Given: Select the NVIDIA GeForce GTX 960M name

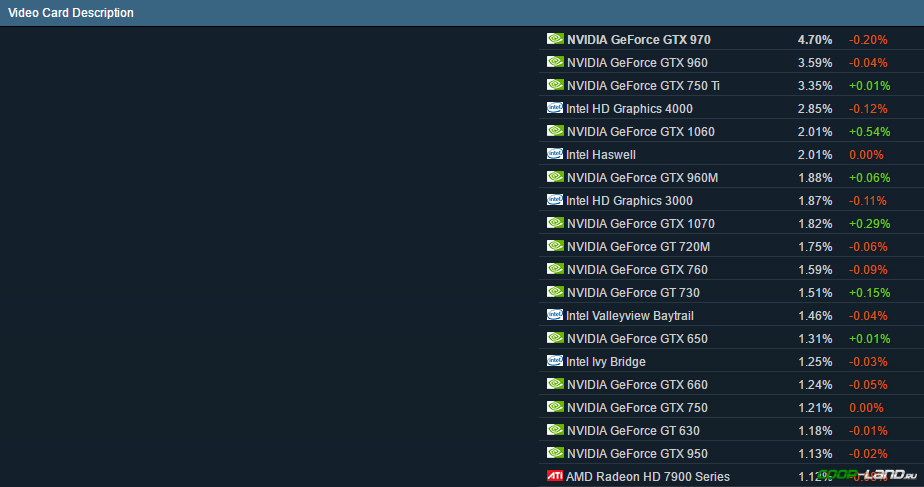Looking at the screenshot, I should (642, 178).
